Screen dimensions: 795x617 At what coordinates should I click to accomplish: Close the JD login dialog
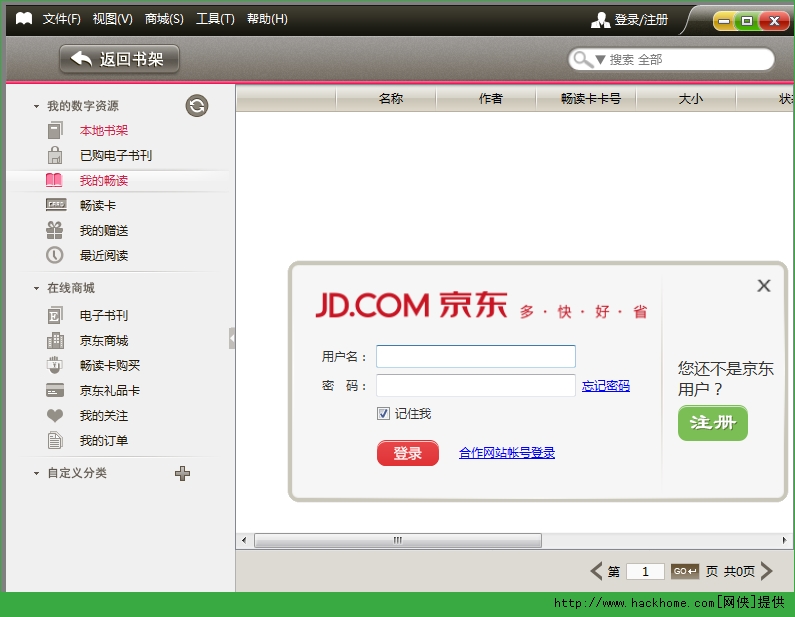click(x=764, y=286)
